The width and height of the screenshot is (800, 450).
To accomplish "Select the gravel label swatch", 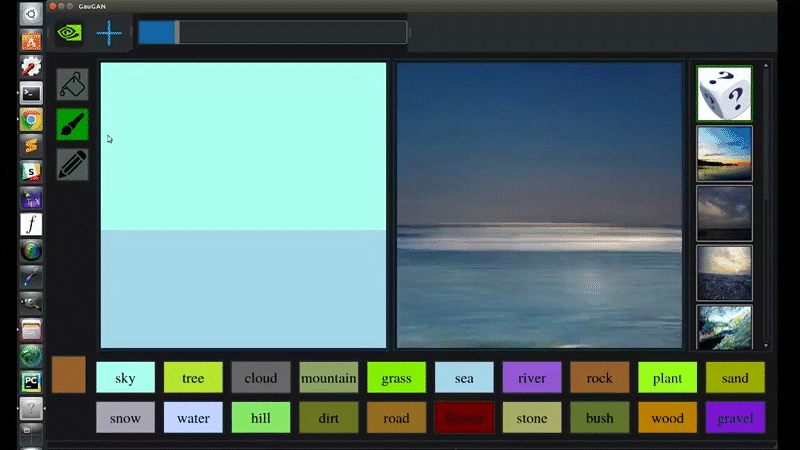I will pyautogui.click(x=735, y=417).
